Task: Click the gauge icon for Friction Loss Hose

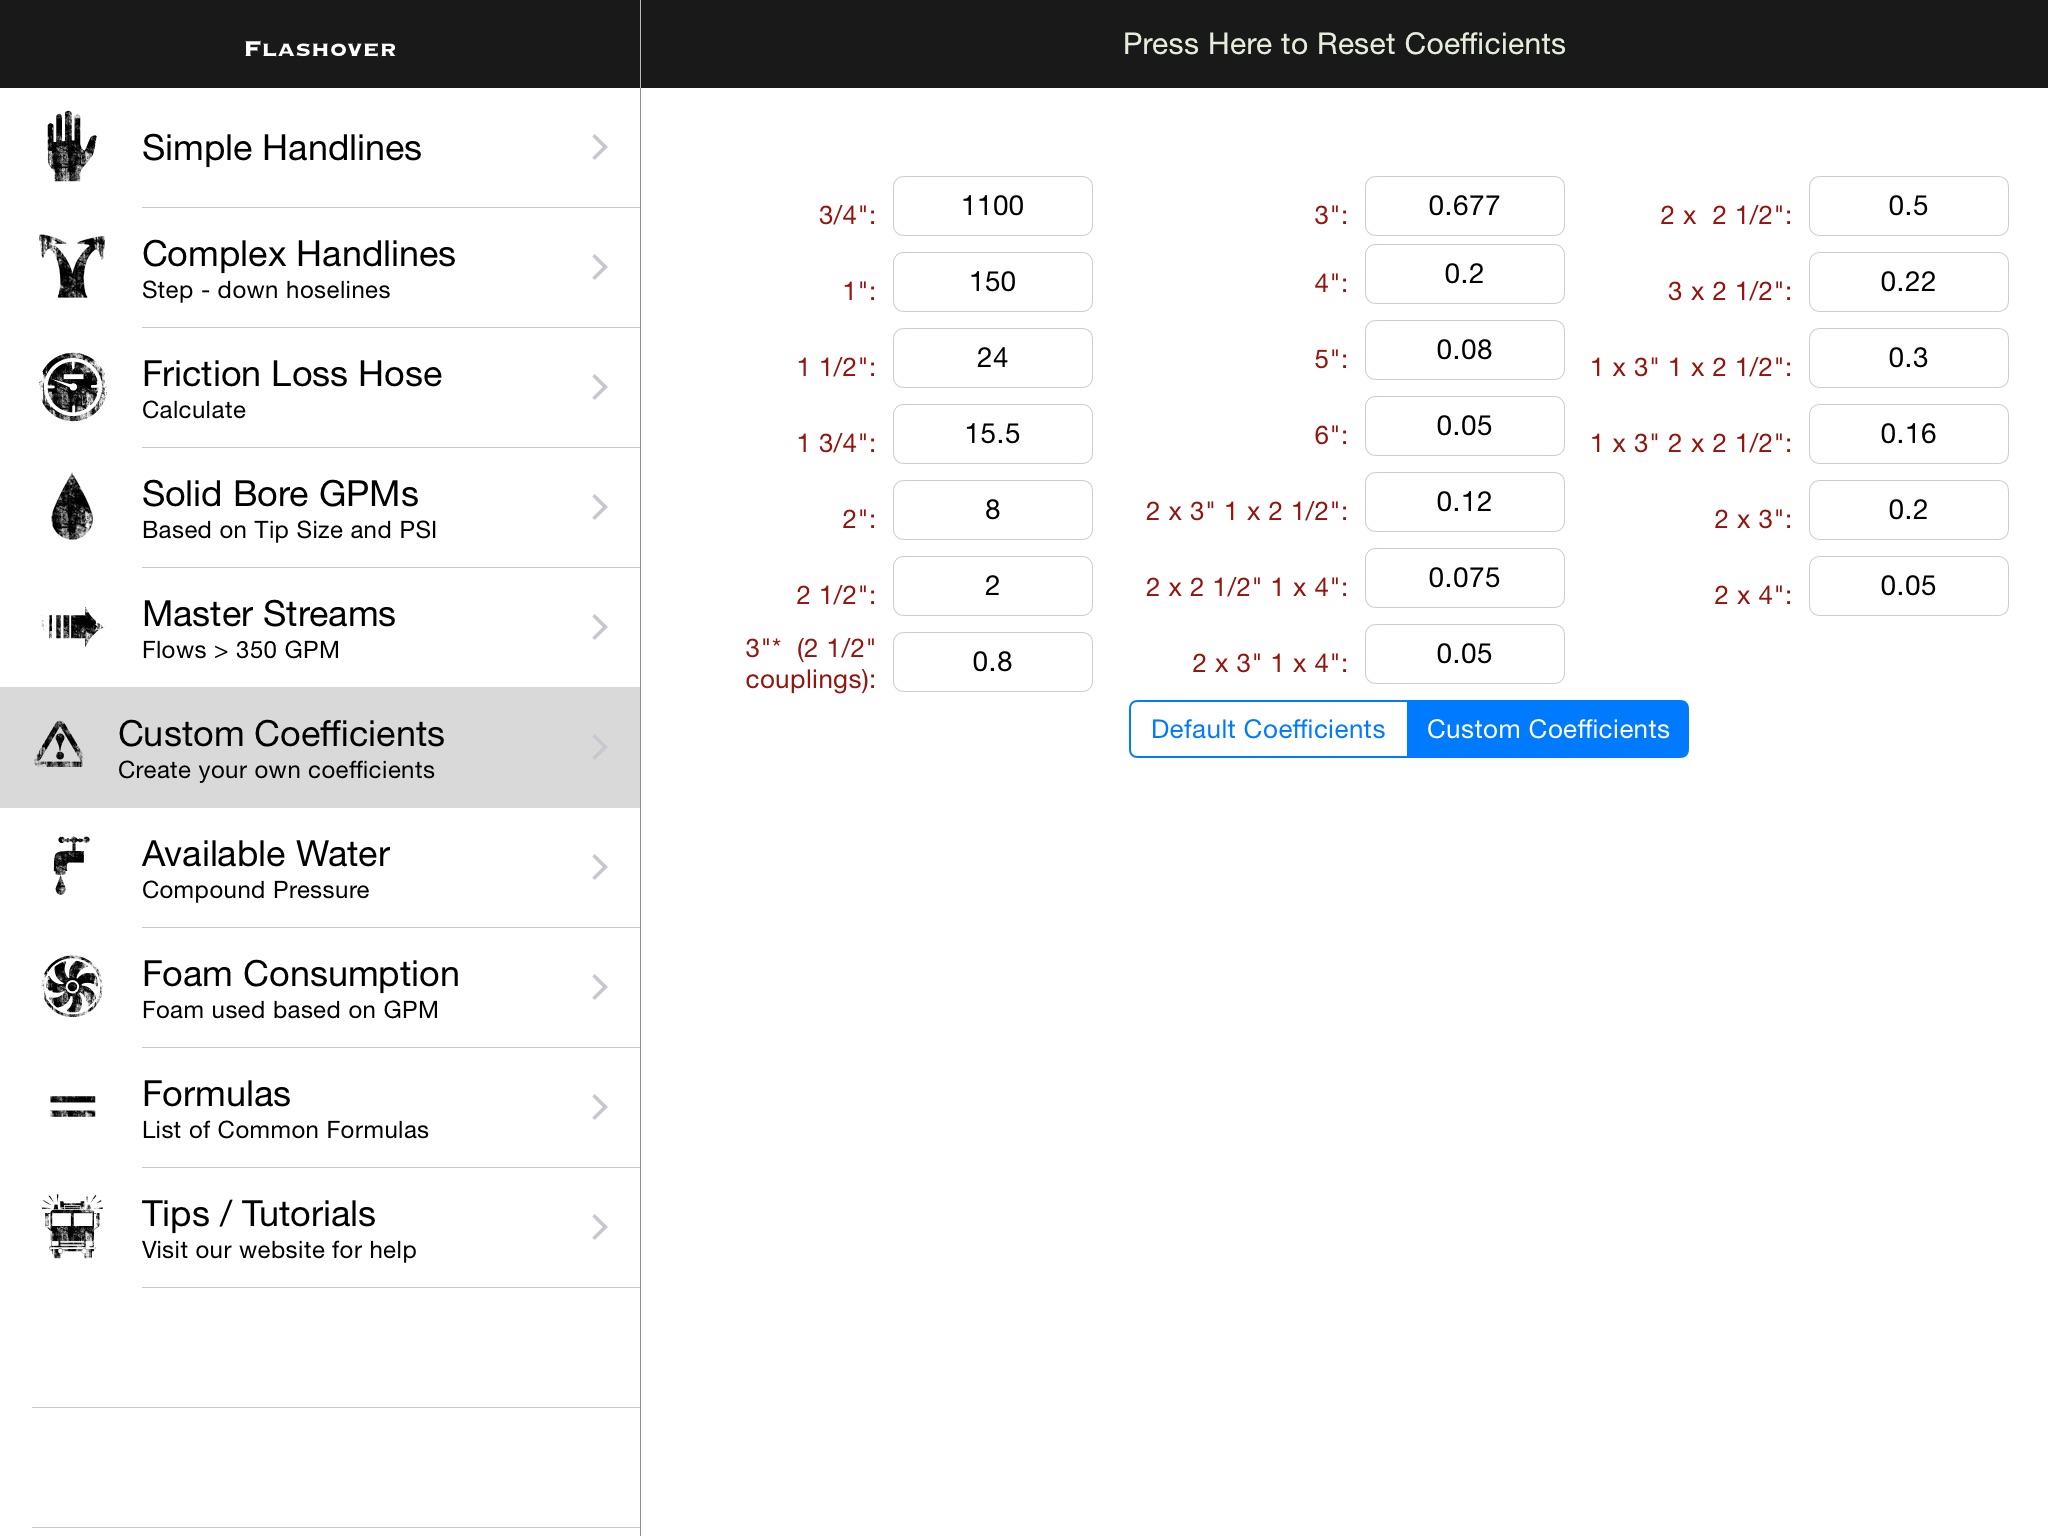Action: tap(72, 387)
